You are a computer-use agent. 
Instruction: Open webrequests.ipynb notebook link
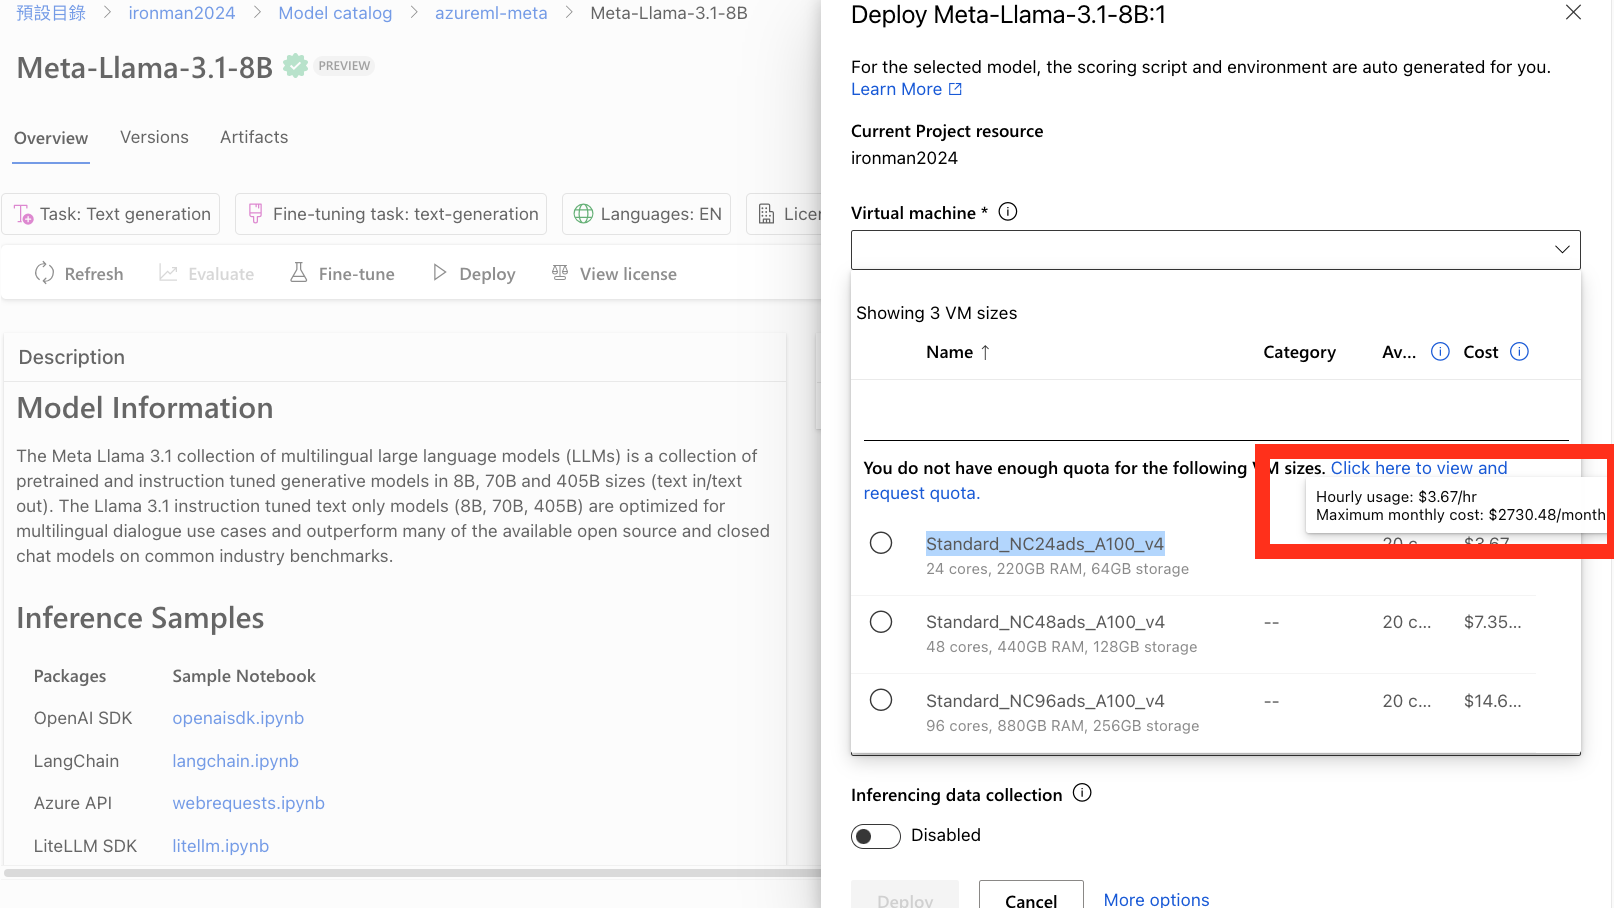click(248, 803)
